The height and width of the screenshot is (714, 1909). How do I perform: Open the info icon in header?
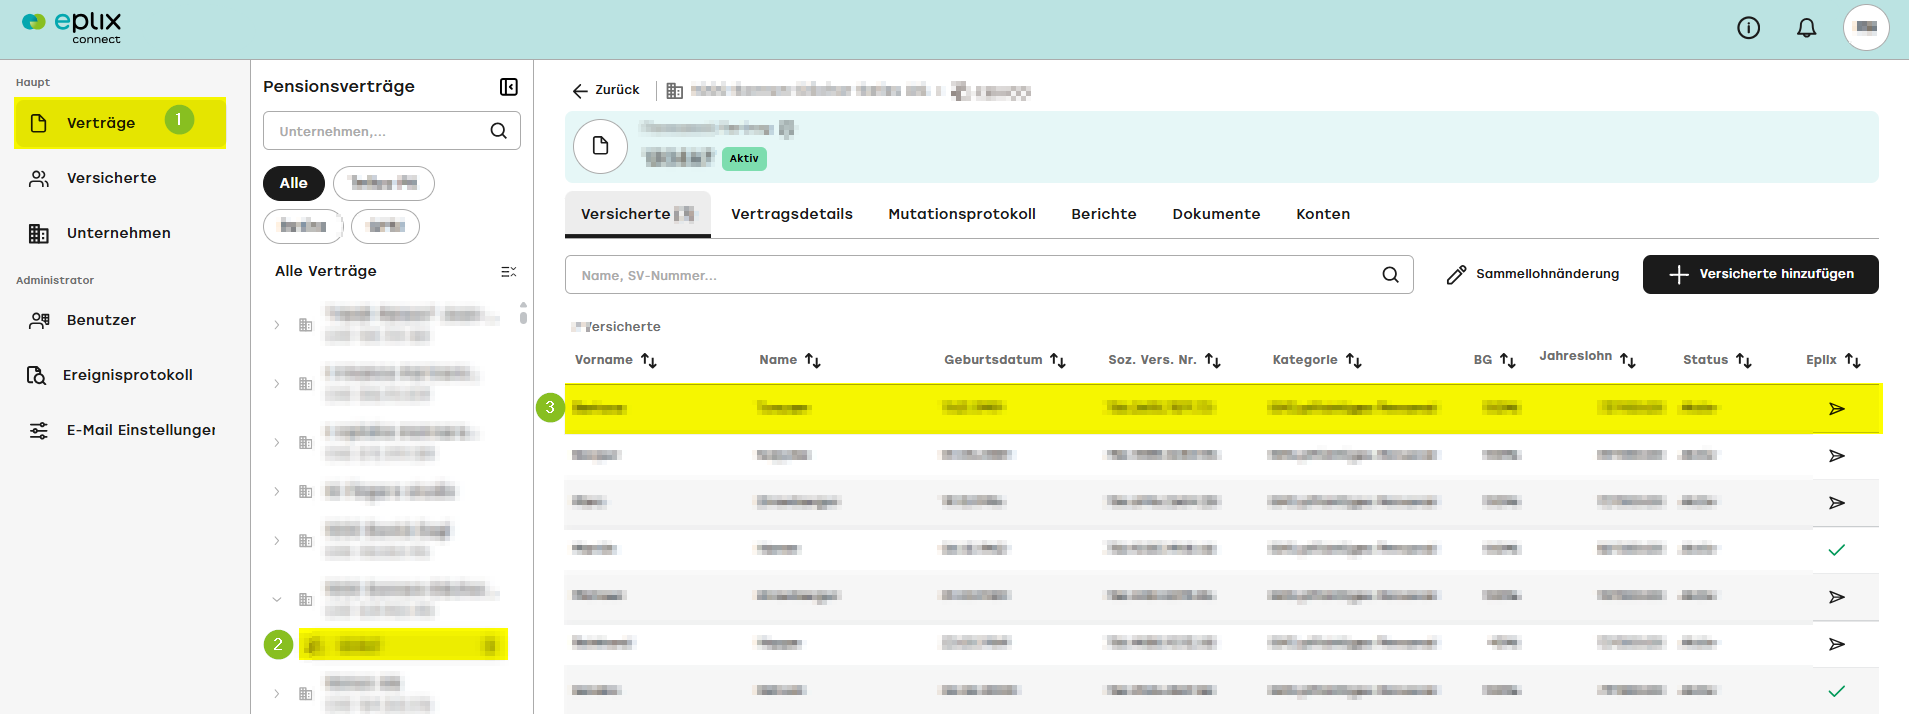click(1748, 28)
